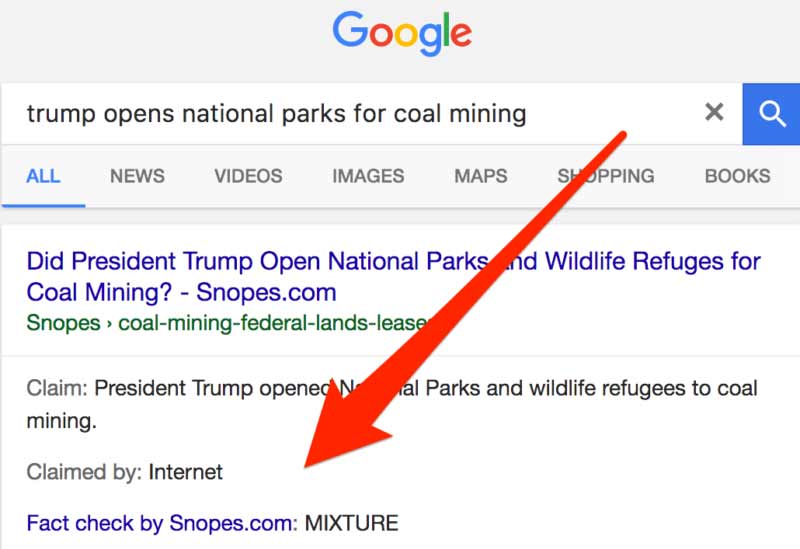This screenshot has height=549, width=800.
Task: Open the 'Did President Trump Open National Parks' result
Action: click(393, 277)
